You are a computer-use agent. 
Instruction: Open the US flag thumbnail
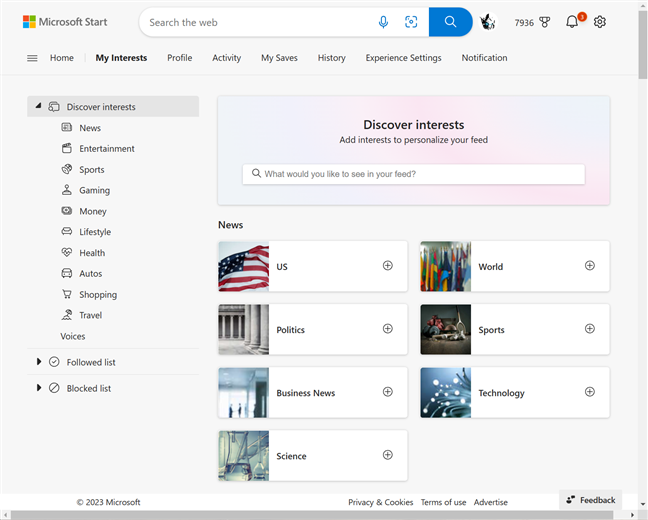243,266
